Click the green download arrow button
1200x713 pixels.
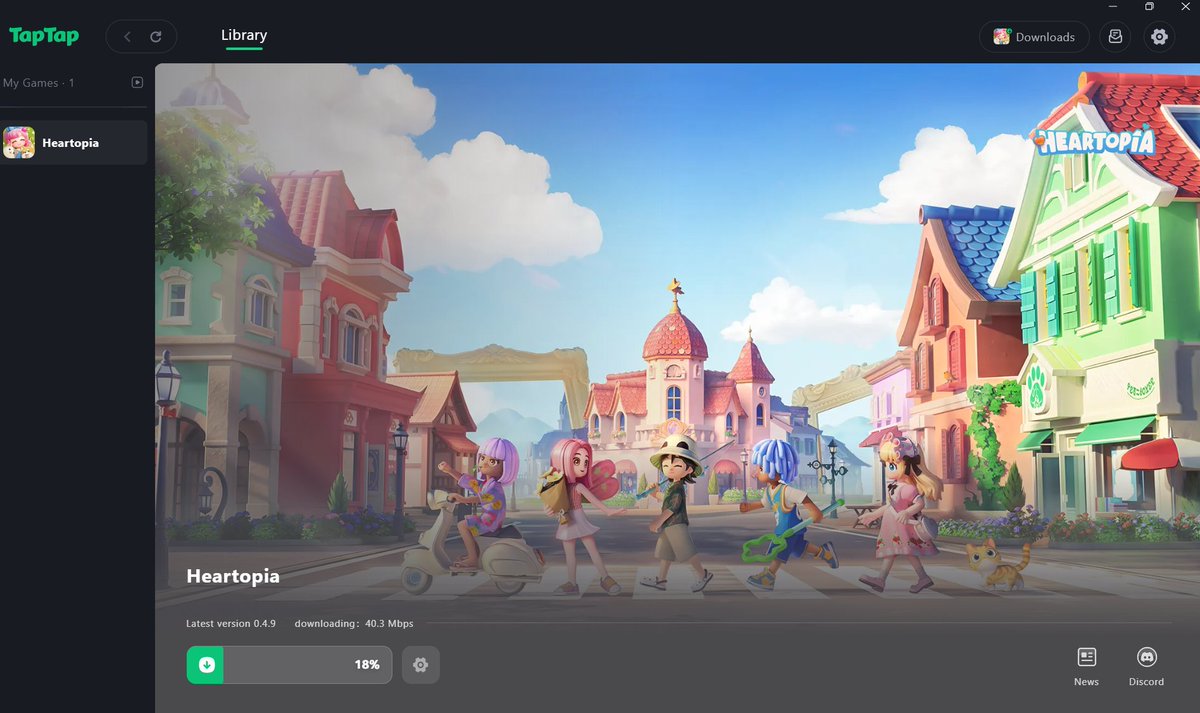(205, 665)
